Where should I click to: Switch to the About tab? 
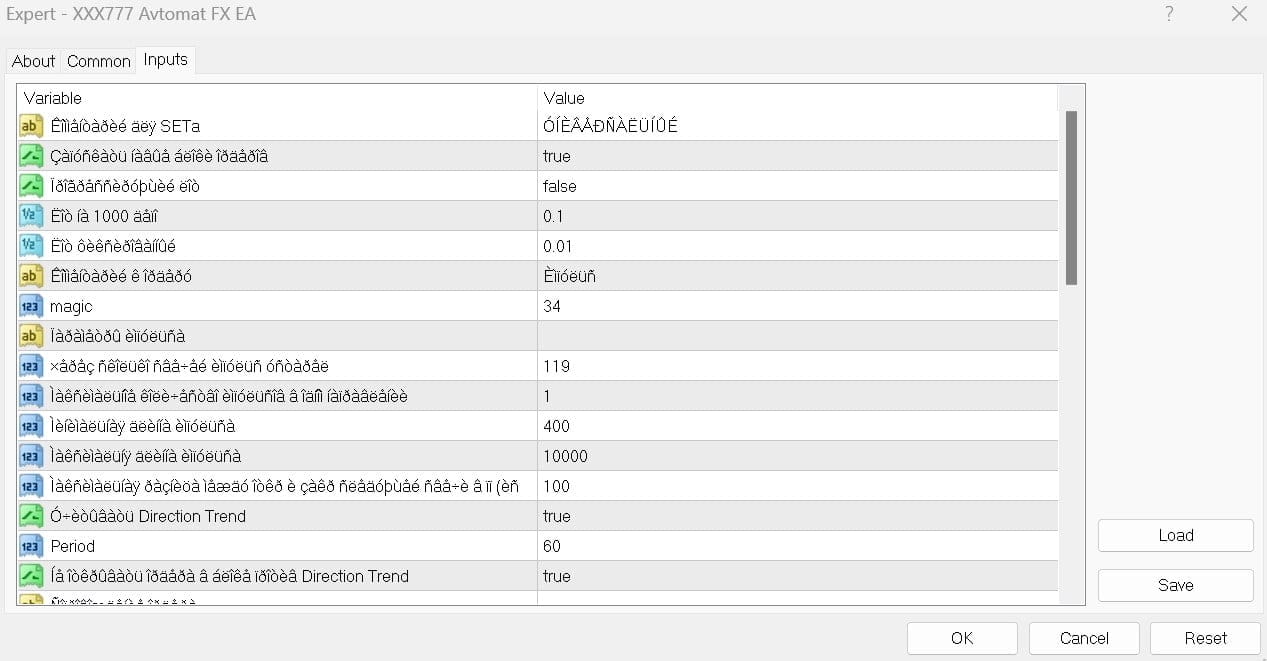[x=33, y=61]
